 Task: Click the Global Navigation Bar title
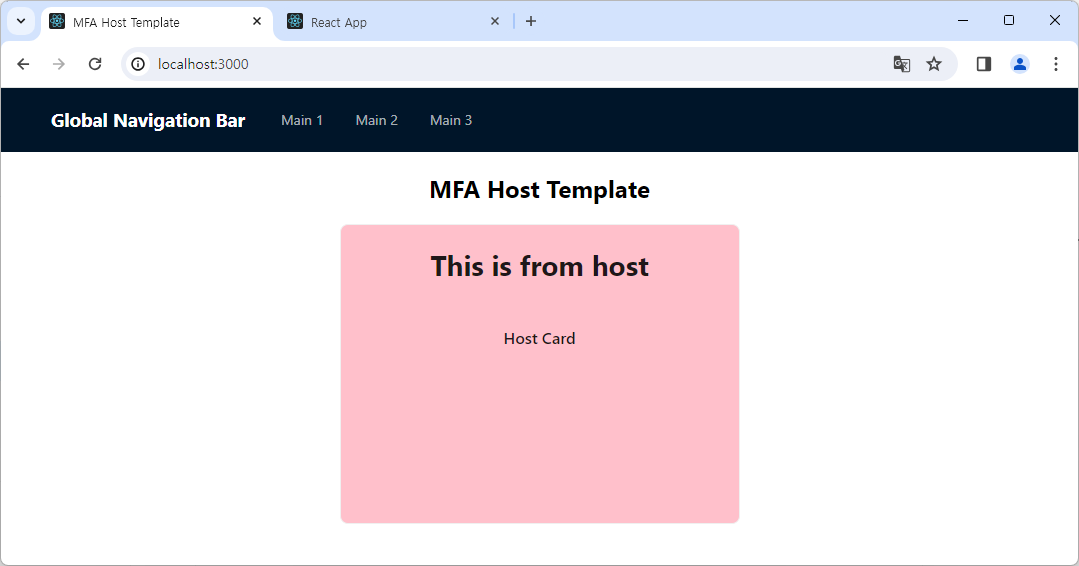pyautogui.click(x=148, y=120)
